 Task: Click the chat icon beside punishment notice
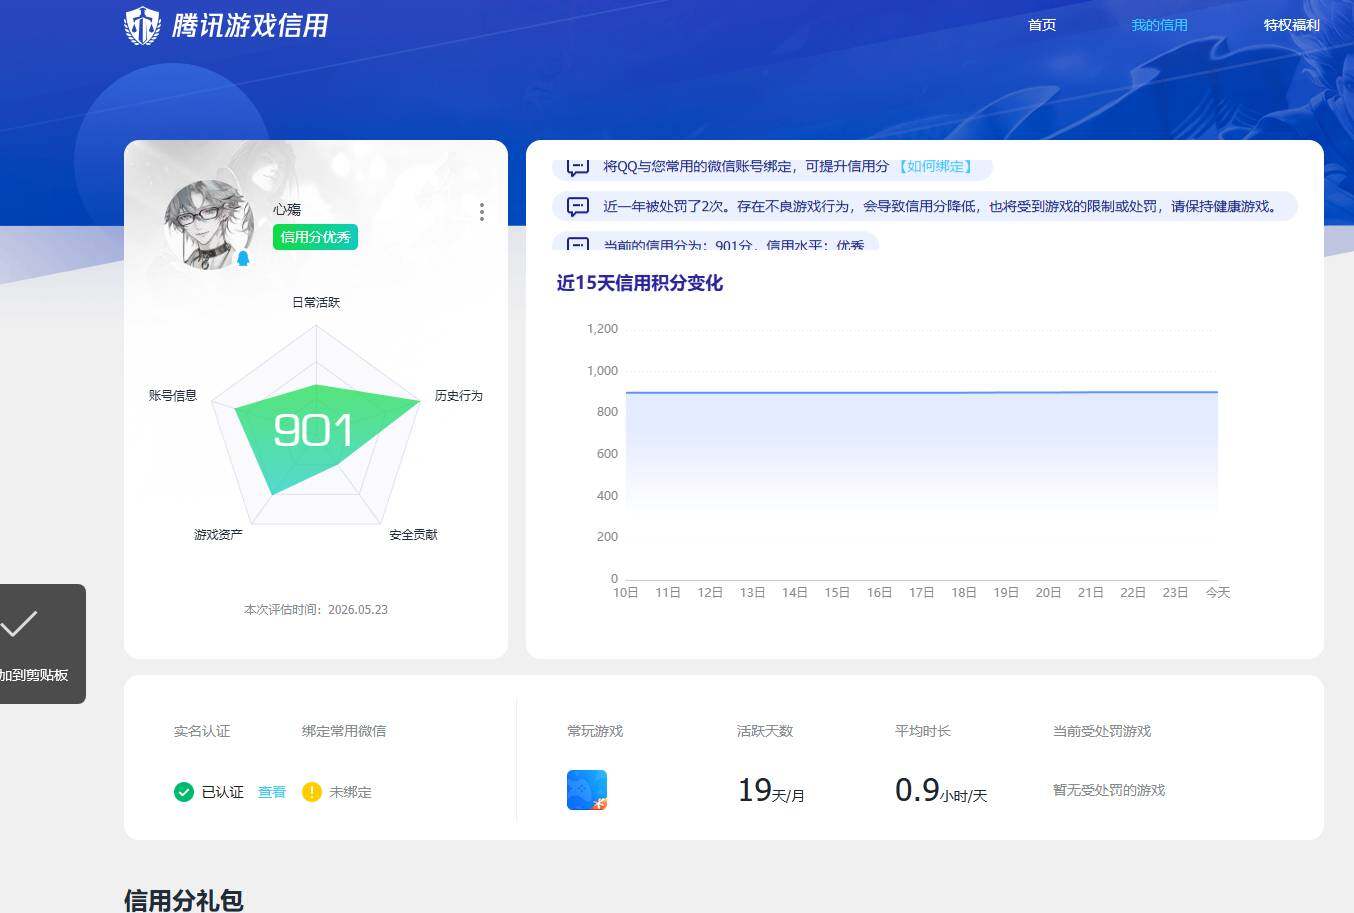578,207
